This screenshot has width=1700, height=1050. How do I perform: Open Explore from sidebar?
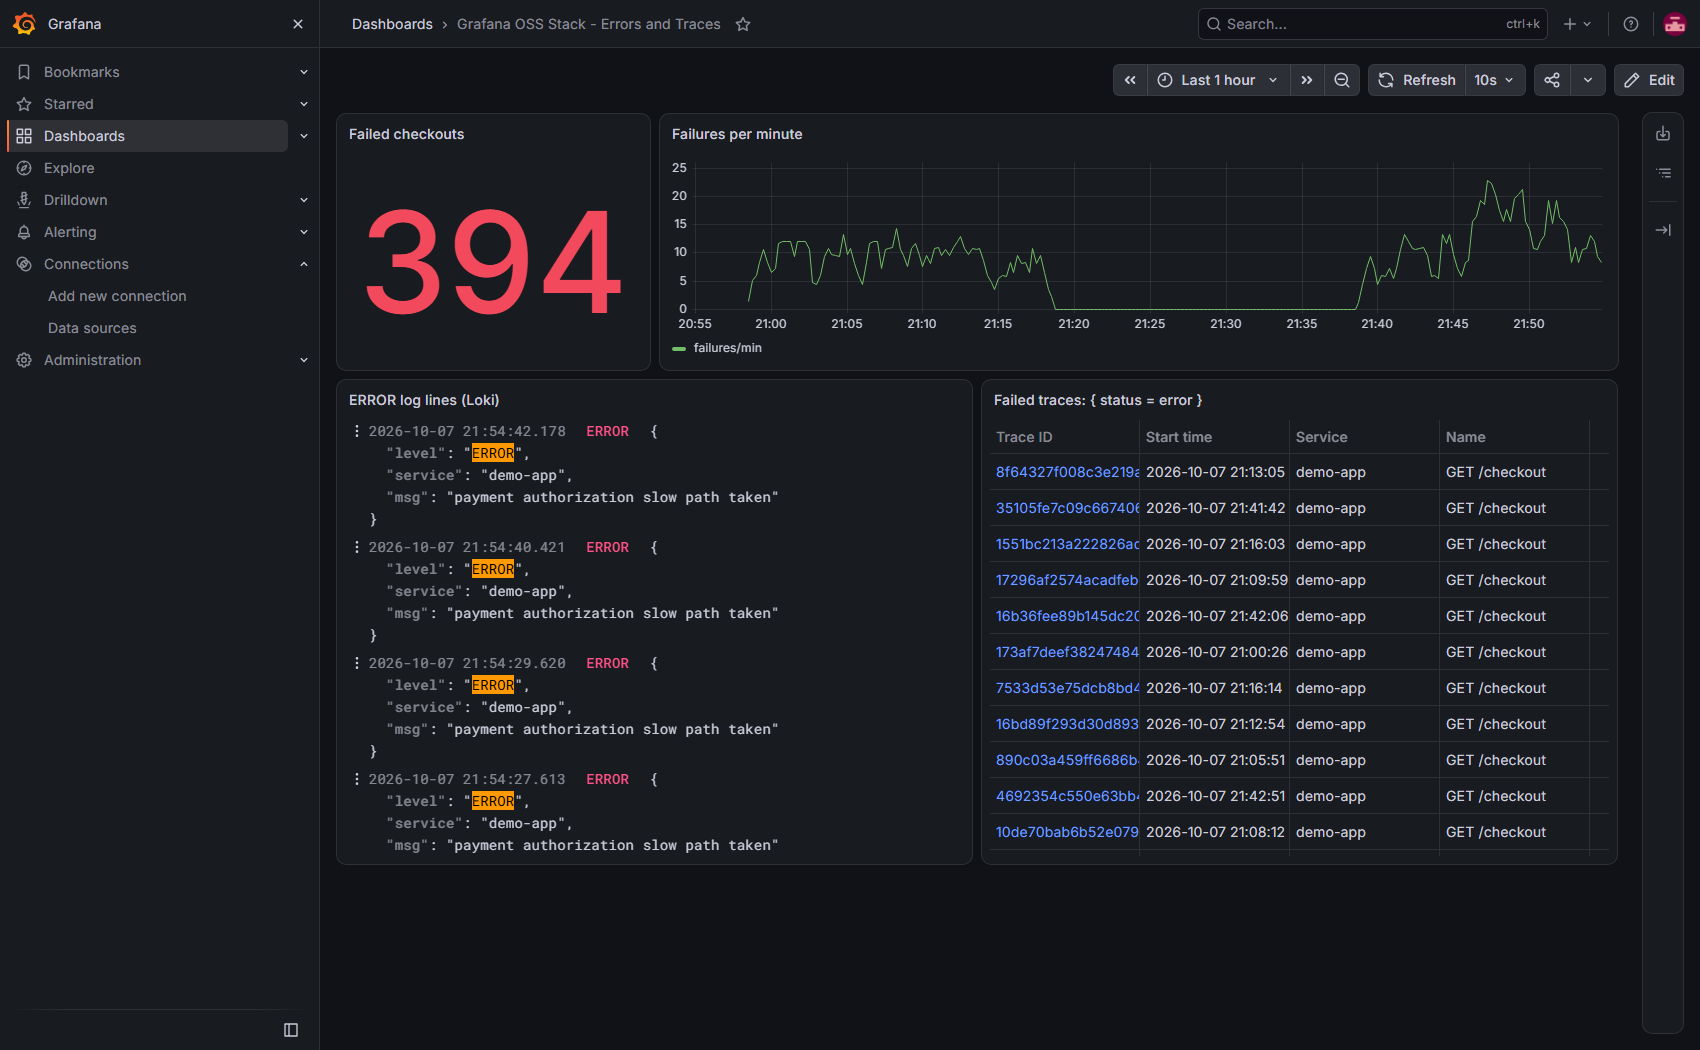(x=69, y=168)
